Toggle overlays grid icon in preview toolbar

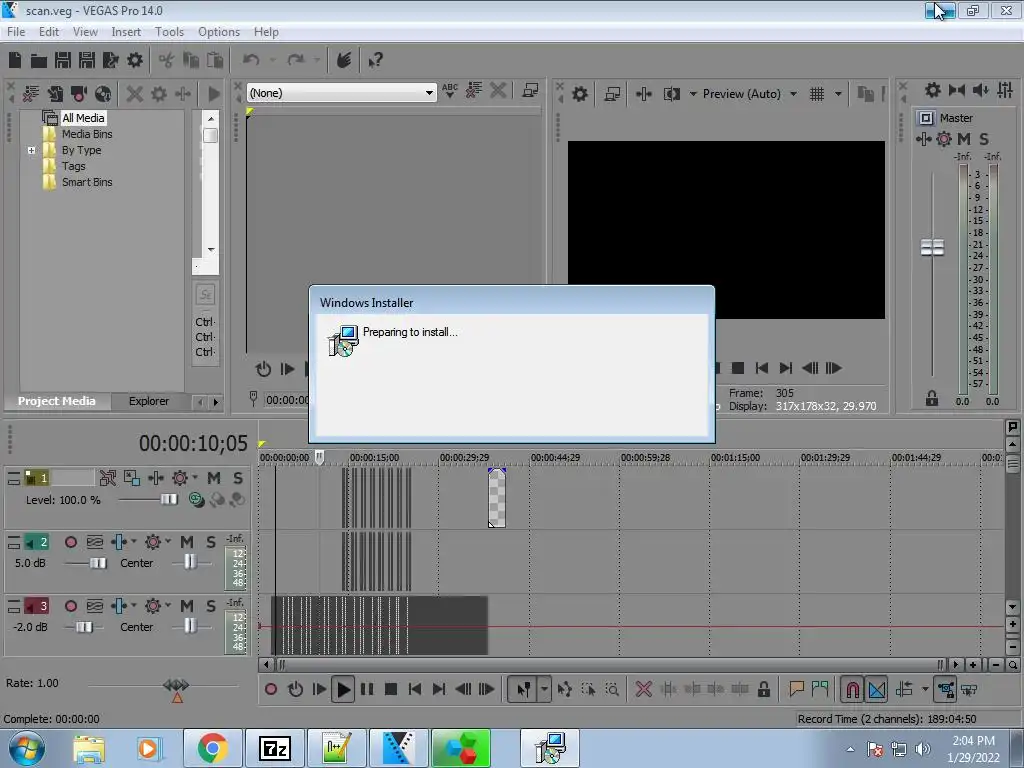click(817, 94)
